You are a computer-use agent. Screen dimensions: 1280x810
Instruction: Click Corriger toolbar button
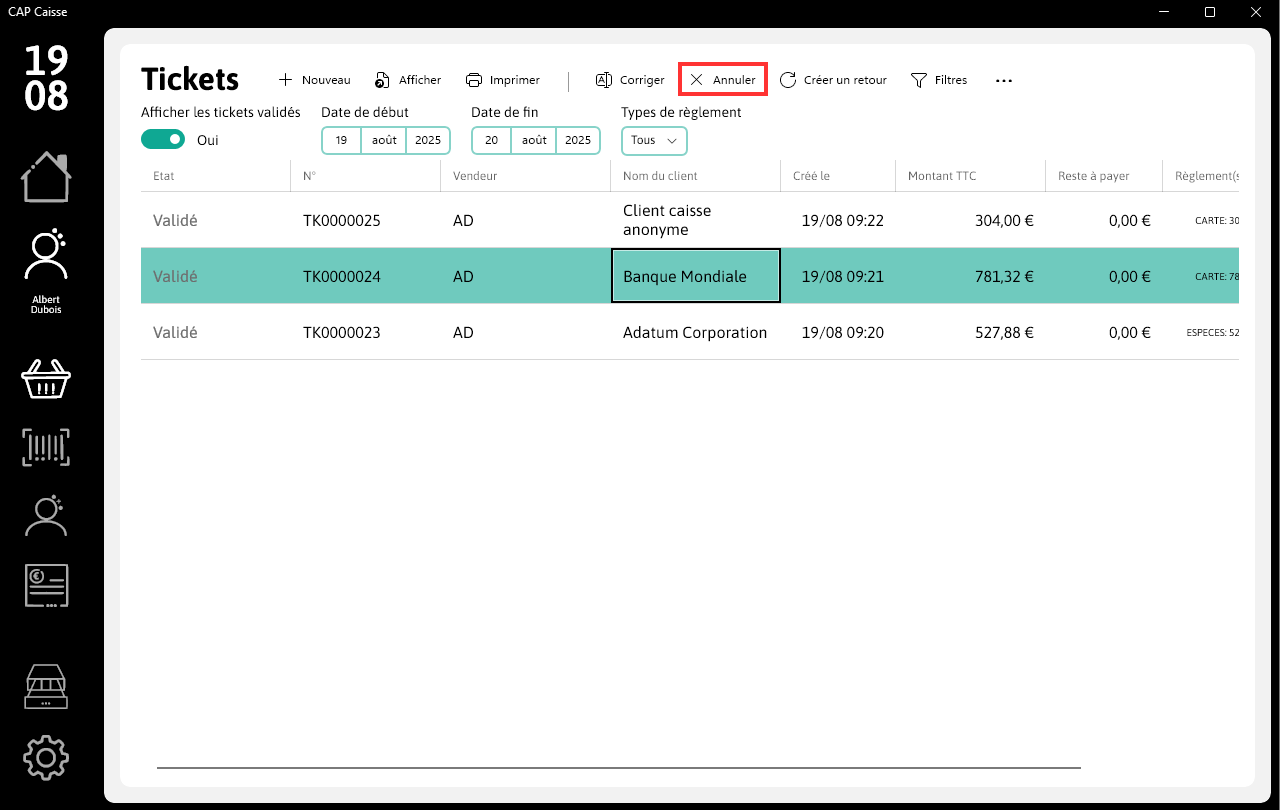630,80
